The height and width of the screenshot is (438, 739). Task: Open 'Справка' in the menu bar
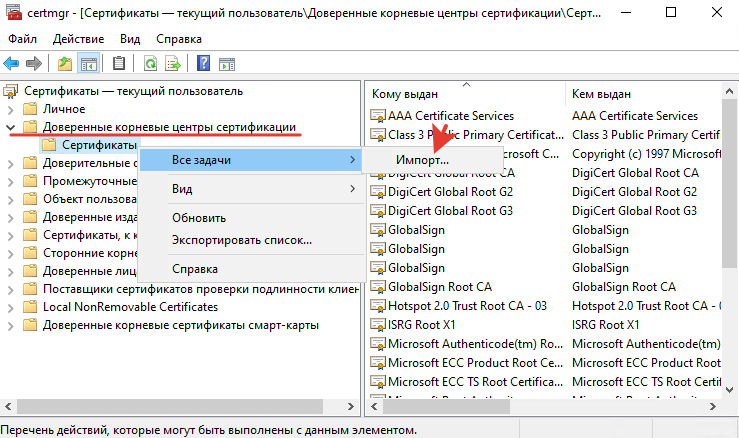(x=179, y=39)
